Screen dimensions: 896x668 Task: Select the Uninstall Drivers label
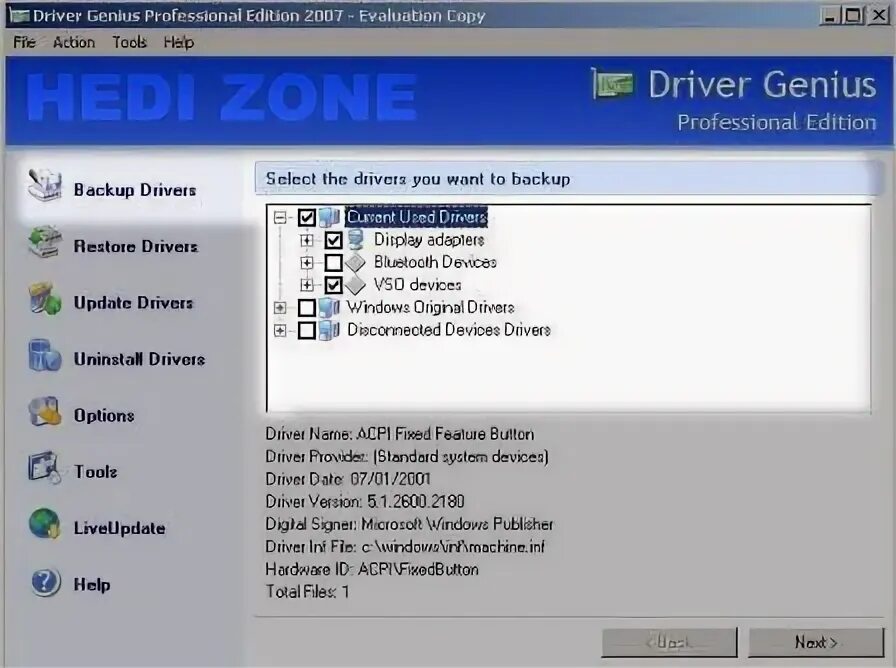(x=139, y=359)
